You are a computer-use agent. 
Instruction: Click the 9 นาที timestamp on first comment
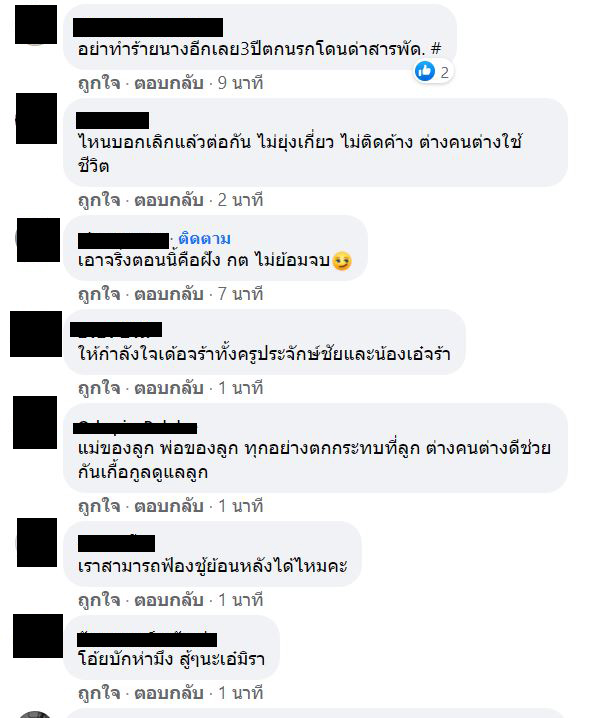click(x=240, y=83)
